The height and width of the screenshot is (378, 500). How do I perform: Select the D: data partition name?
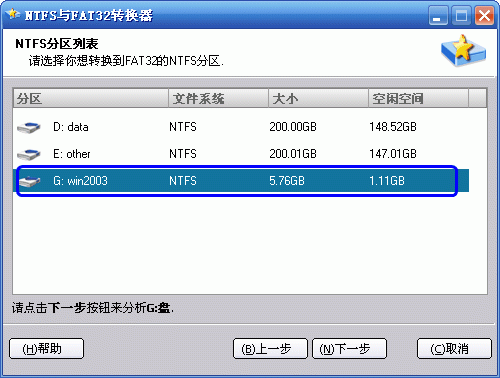click(71, 127)
